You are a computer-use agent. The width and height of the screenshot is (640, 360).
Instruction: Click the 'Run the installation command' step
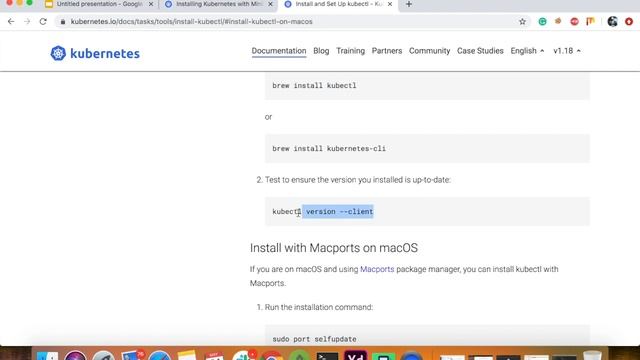[x=319, y=307]
